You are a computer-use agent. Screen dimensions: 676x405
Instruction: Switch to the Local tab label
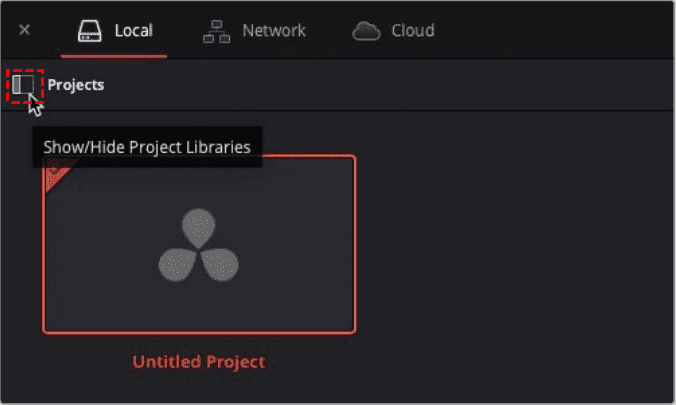point(134,31)
